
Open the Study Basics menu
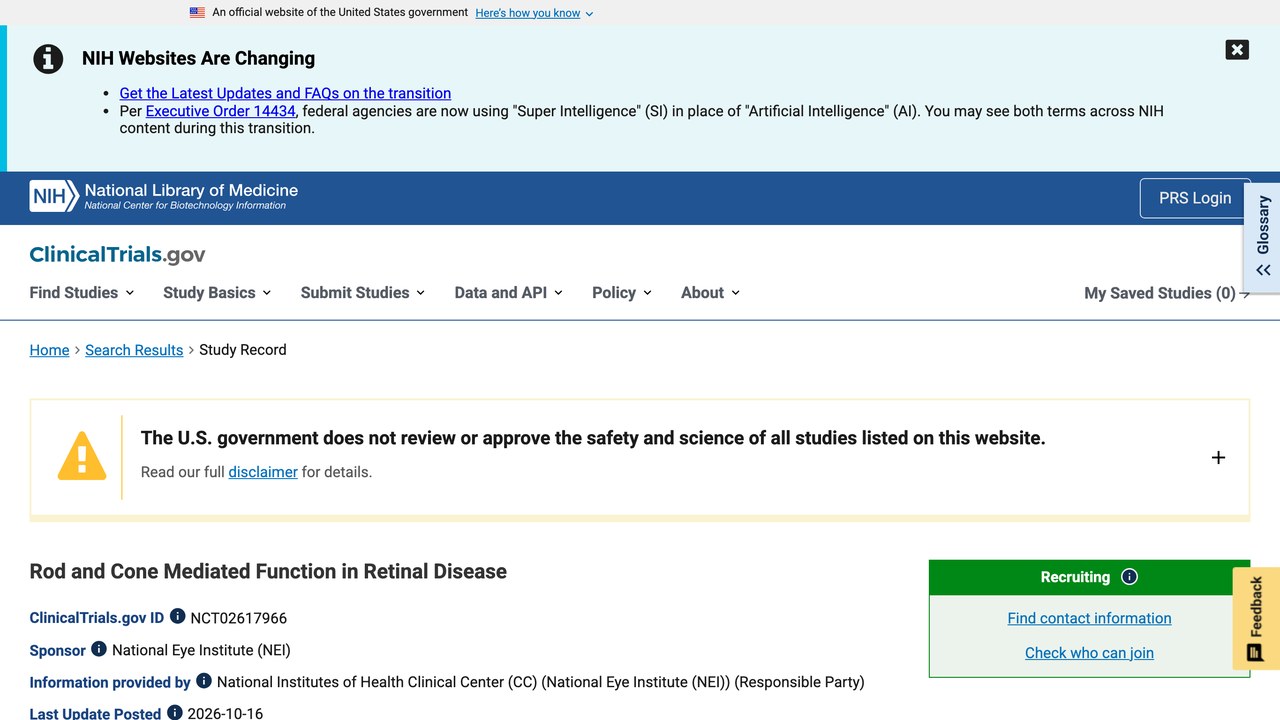(217, 293)
